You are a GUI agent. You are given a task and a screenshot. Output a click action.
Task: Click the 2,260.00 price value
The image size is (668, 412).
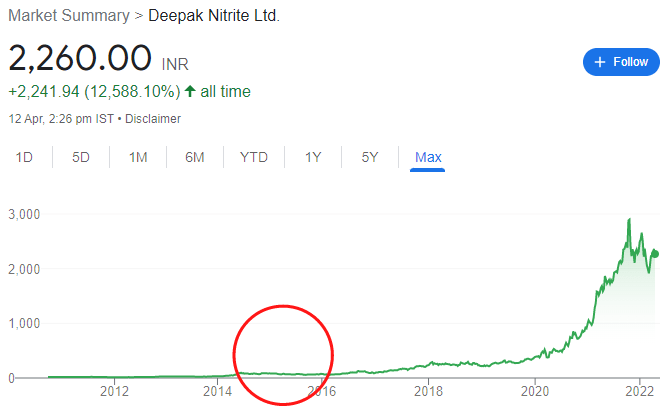[80, 58]
